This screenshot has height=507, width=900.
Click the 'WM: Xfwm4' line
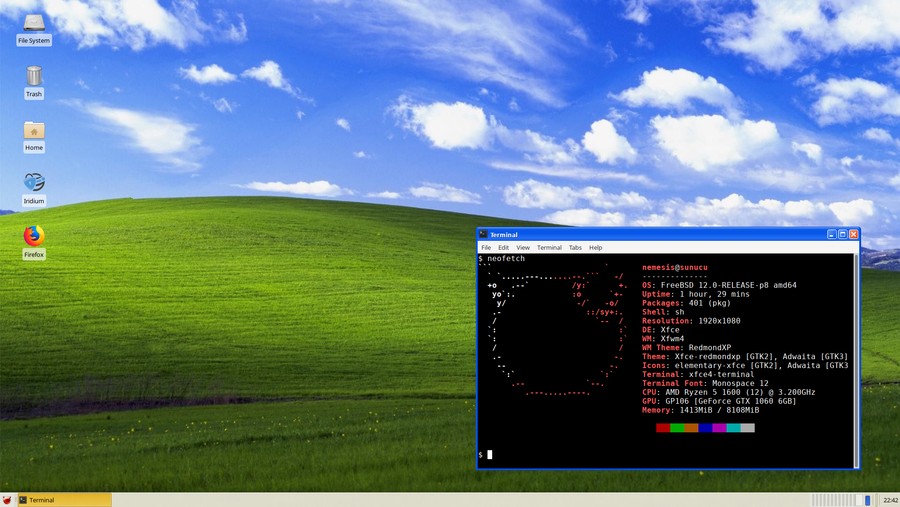coord(663,339)
